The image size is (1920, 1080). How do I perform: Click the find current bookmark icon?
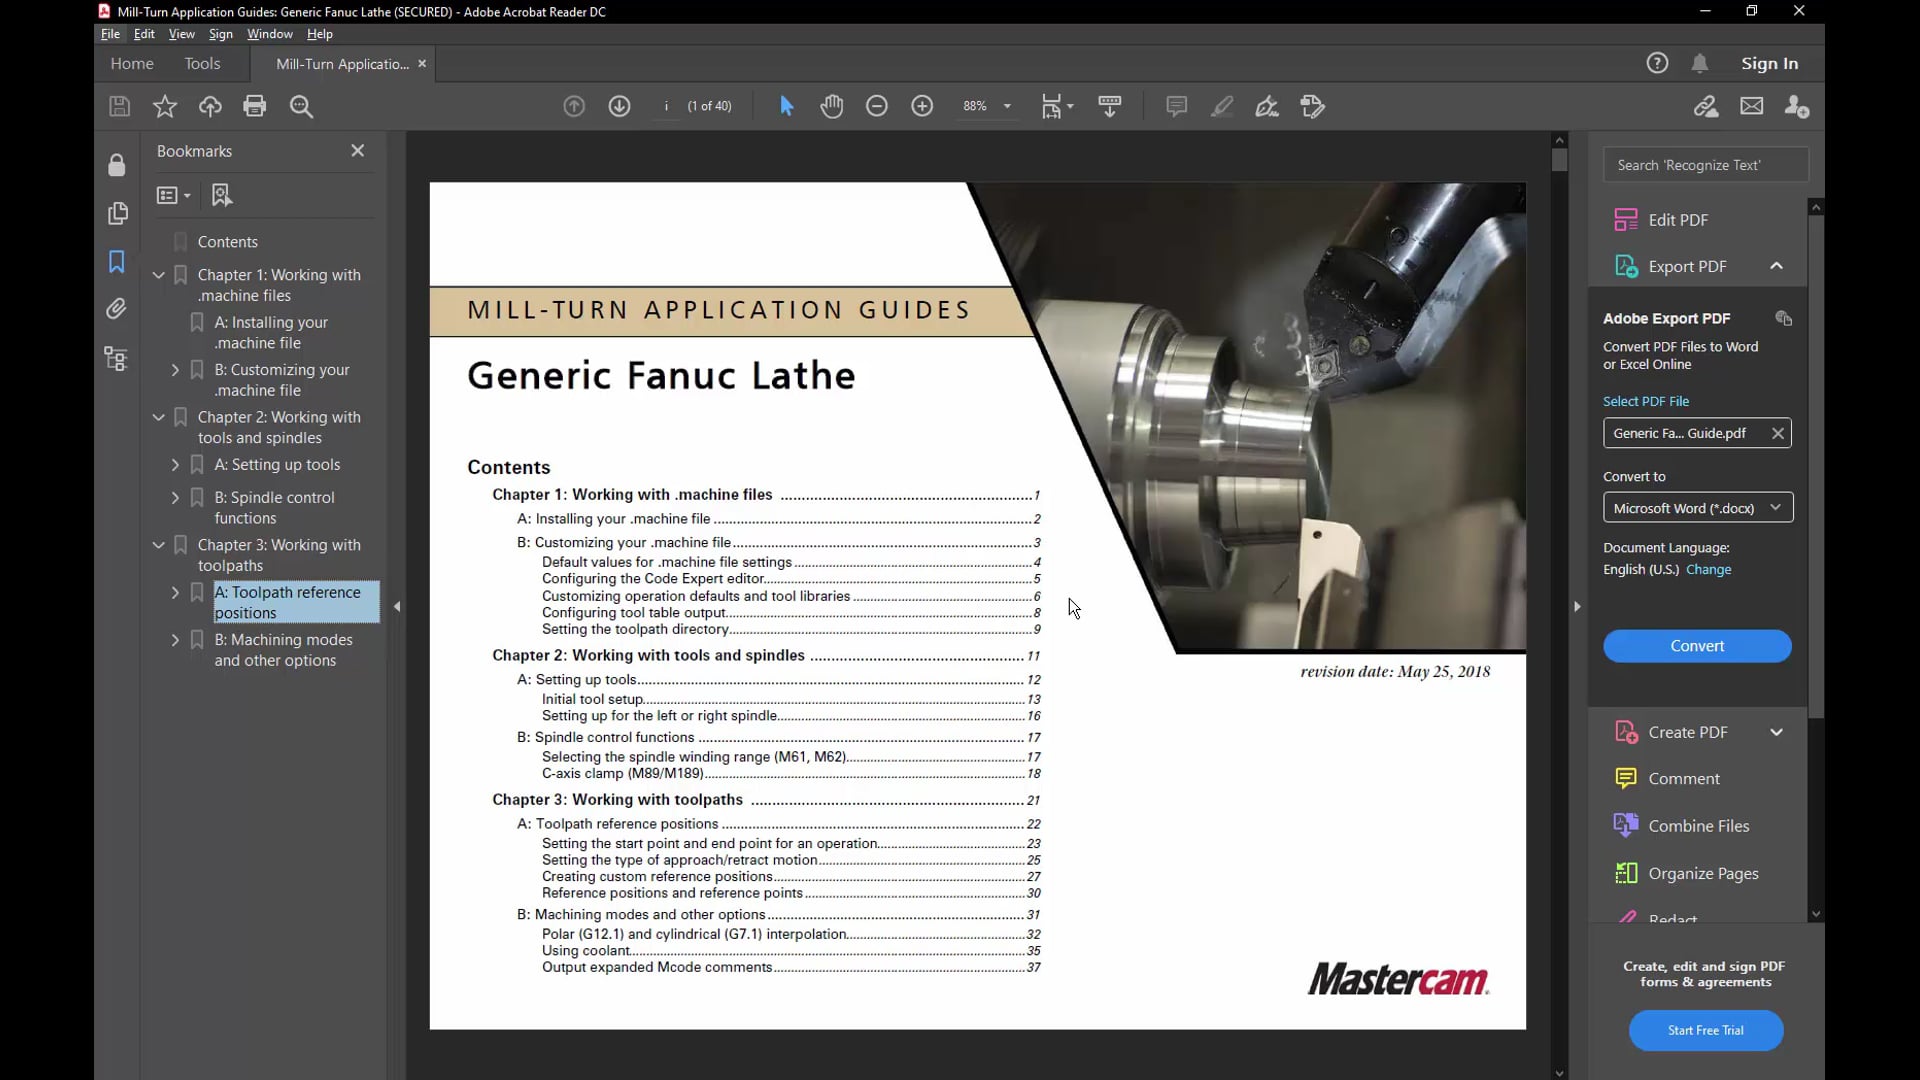coord(222,195)
